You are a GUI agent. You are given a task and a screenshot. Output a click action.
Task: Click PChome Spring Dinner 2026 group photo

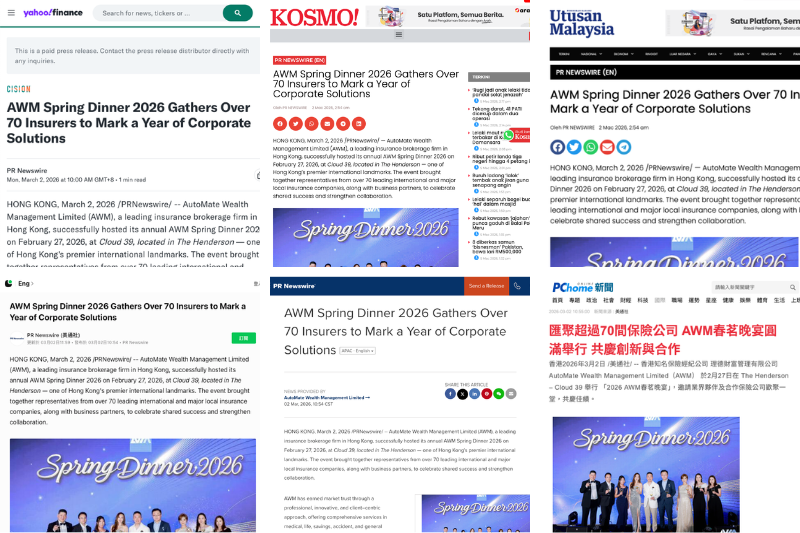point(646,474)
